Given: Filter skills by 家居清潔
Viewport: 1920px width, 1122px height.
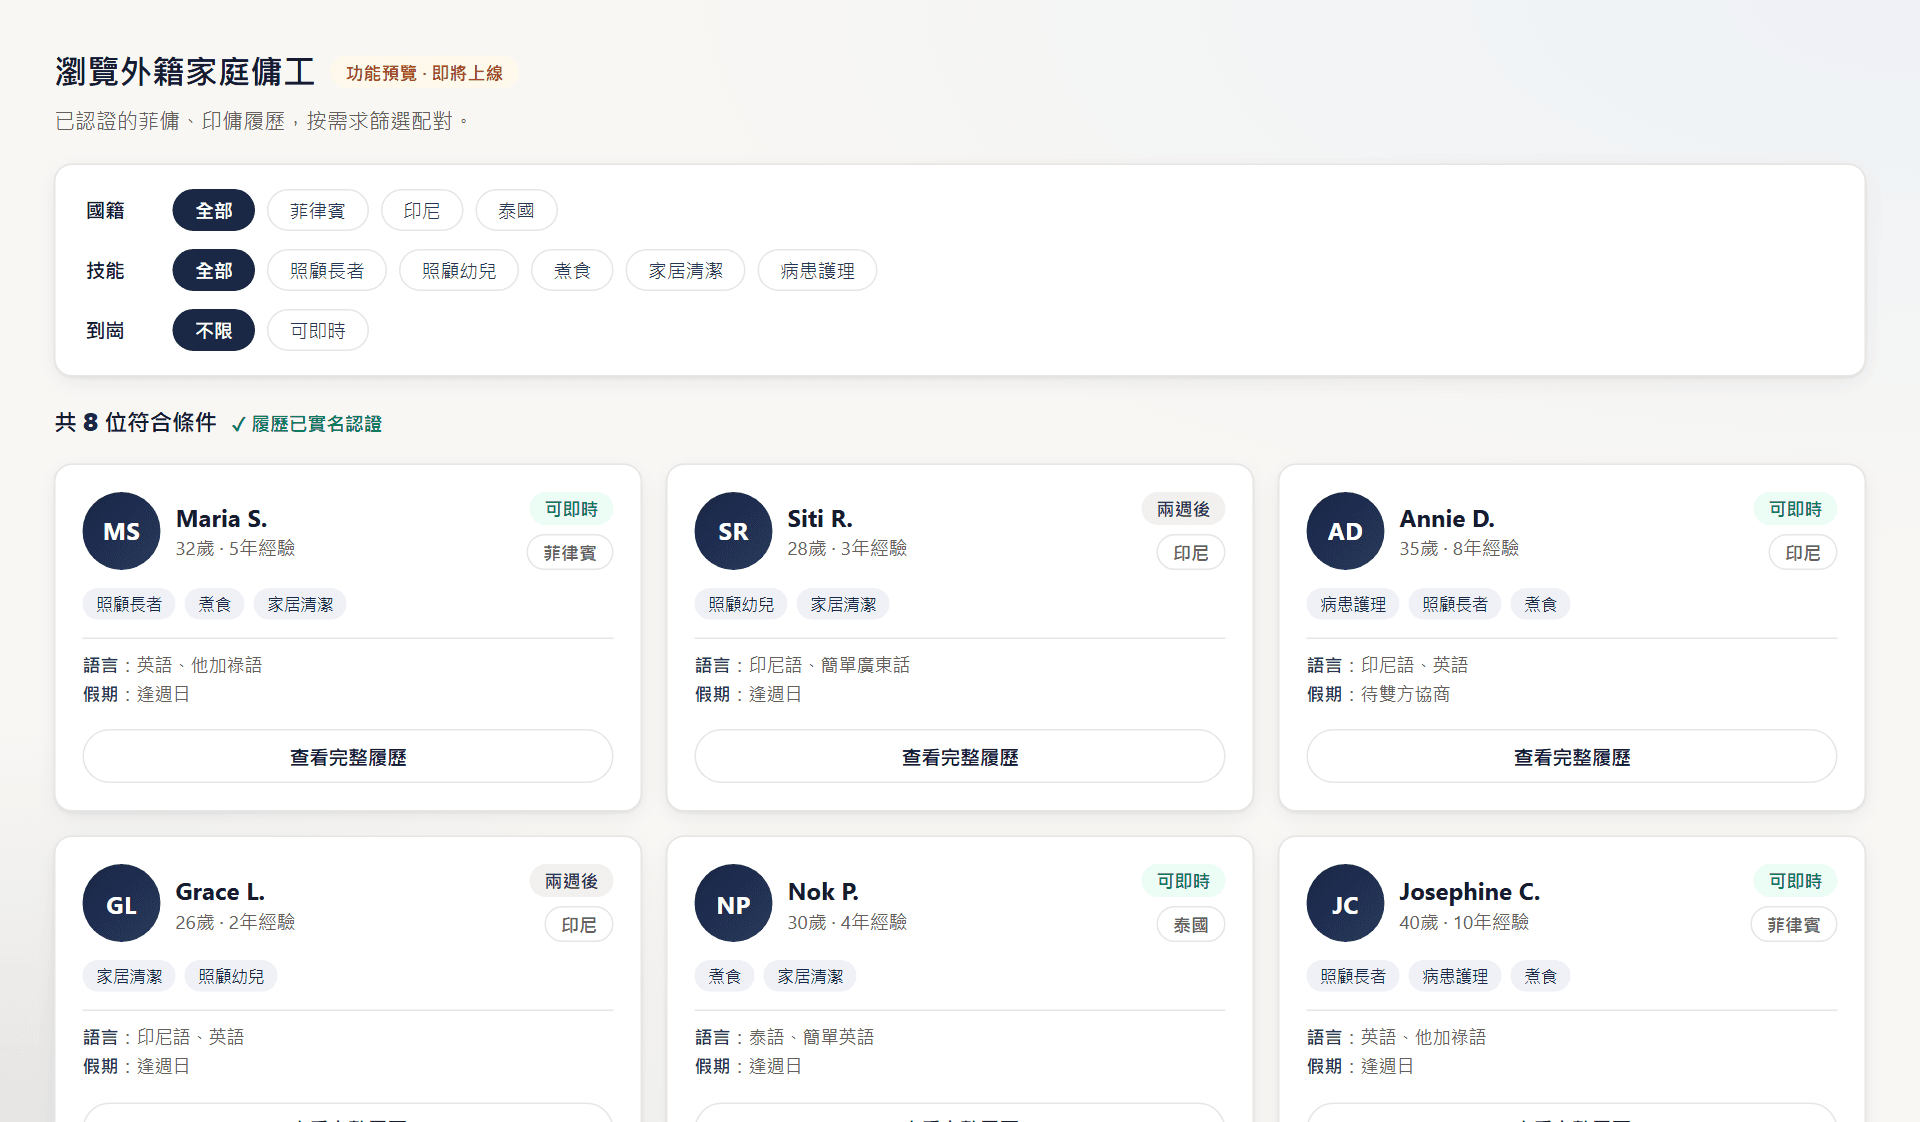Looking at the screenshot, I should [x=685, y=271].
